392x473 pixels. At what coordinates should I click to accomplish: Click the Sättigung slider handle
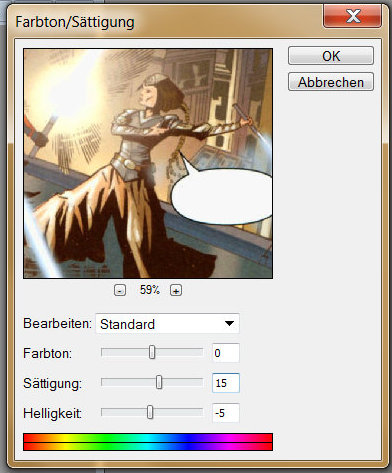pyautogui.click(x=159, y=382)
